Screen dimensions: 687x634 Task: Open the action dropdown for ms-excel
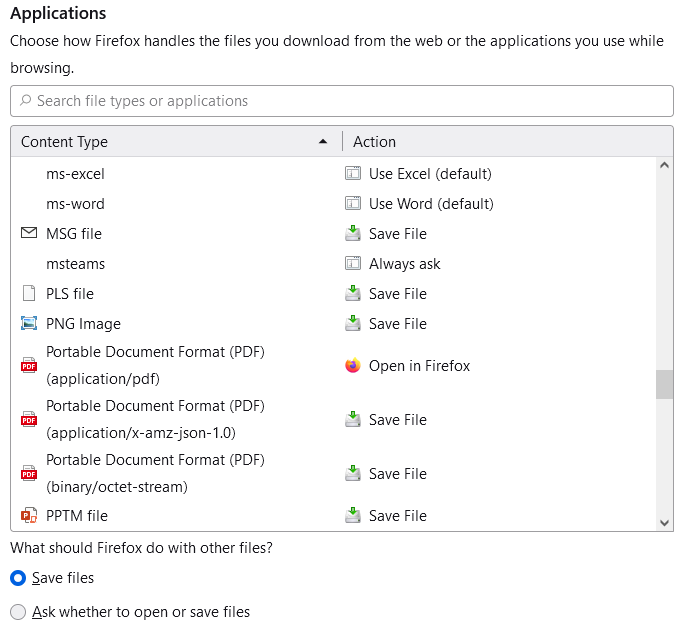point(430,174)
